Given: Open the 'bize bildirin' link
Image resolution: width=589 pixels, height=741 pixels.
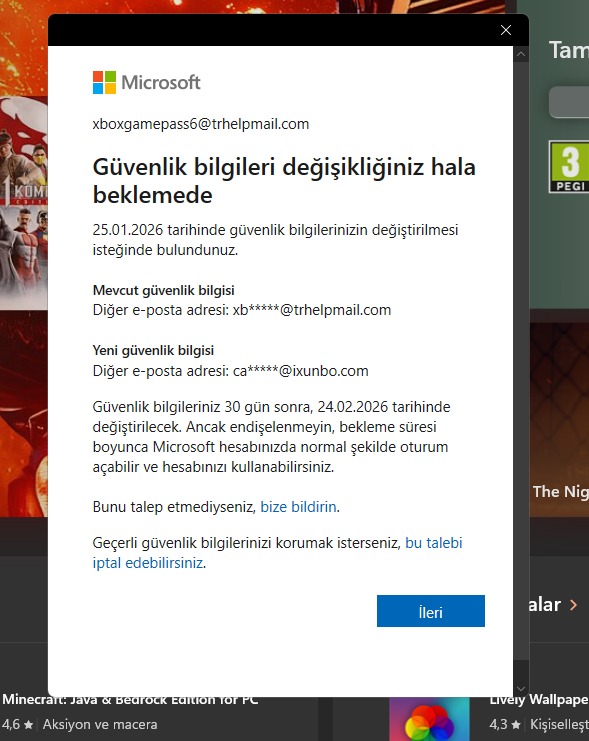Looking at the screenshot, I should pyautogui.click(x=298, y=507).
